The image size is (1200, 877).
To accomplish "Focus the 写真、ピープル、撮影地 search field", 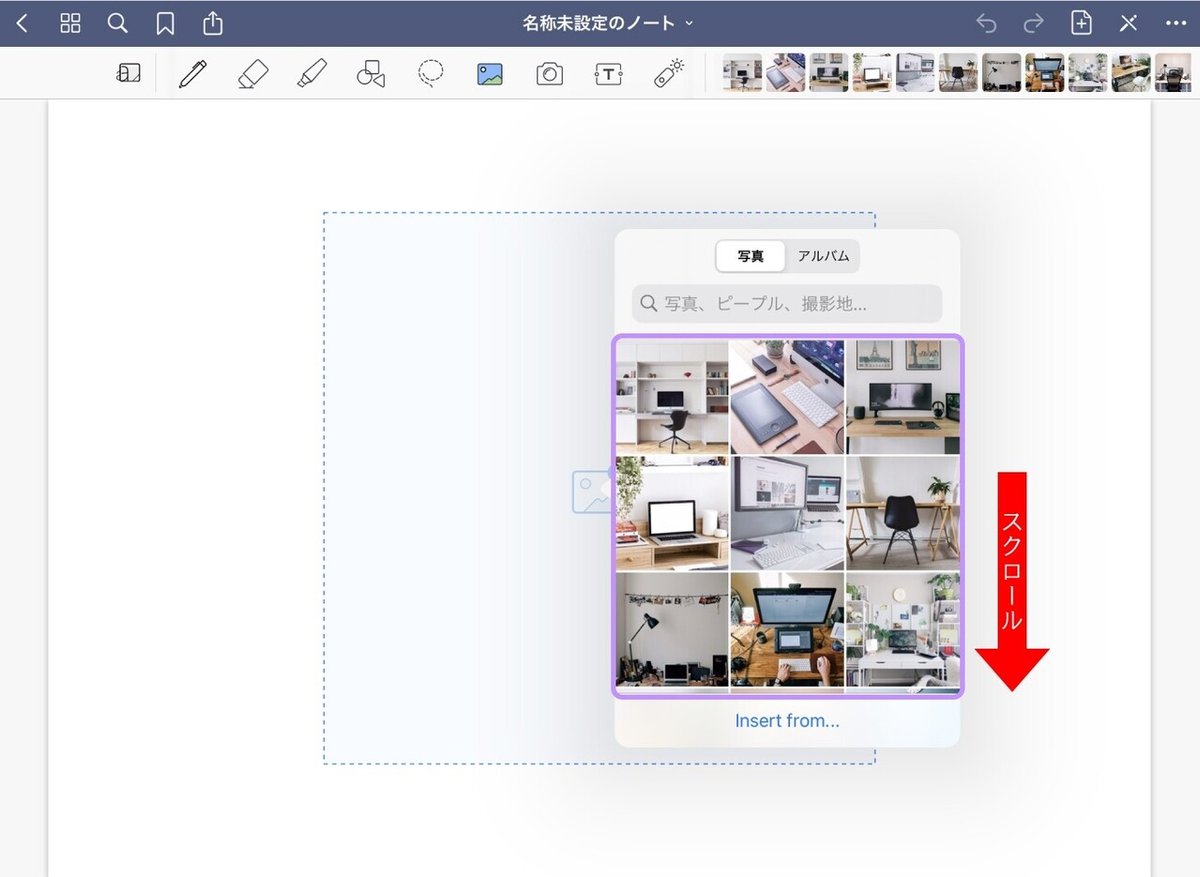I will point(787,303).
